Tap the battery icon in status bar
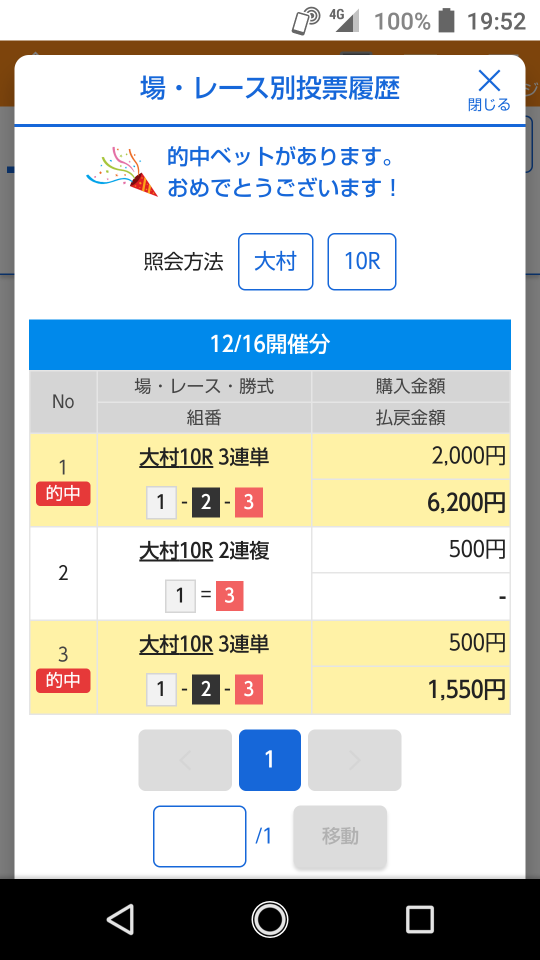The height and width of the screenshot is (960, 540). click(x=447, y=21)
